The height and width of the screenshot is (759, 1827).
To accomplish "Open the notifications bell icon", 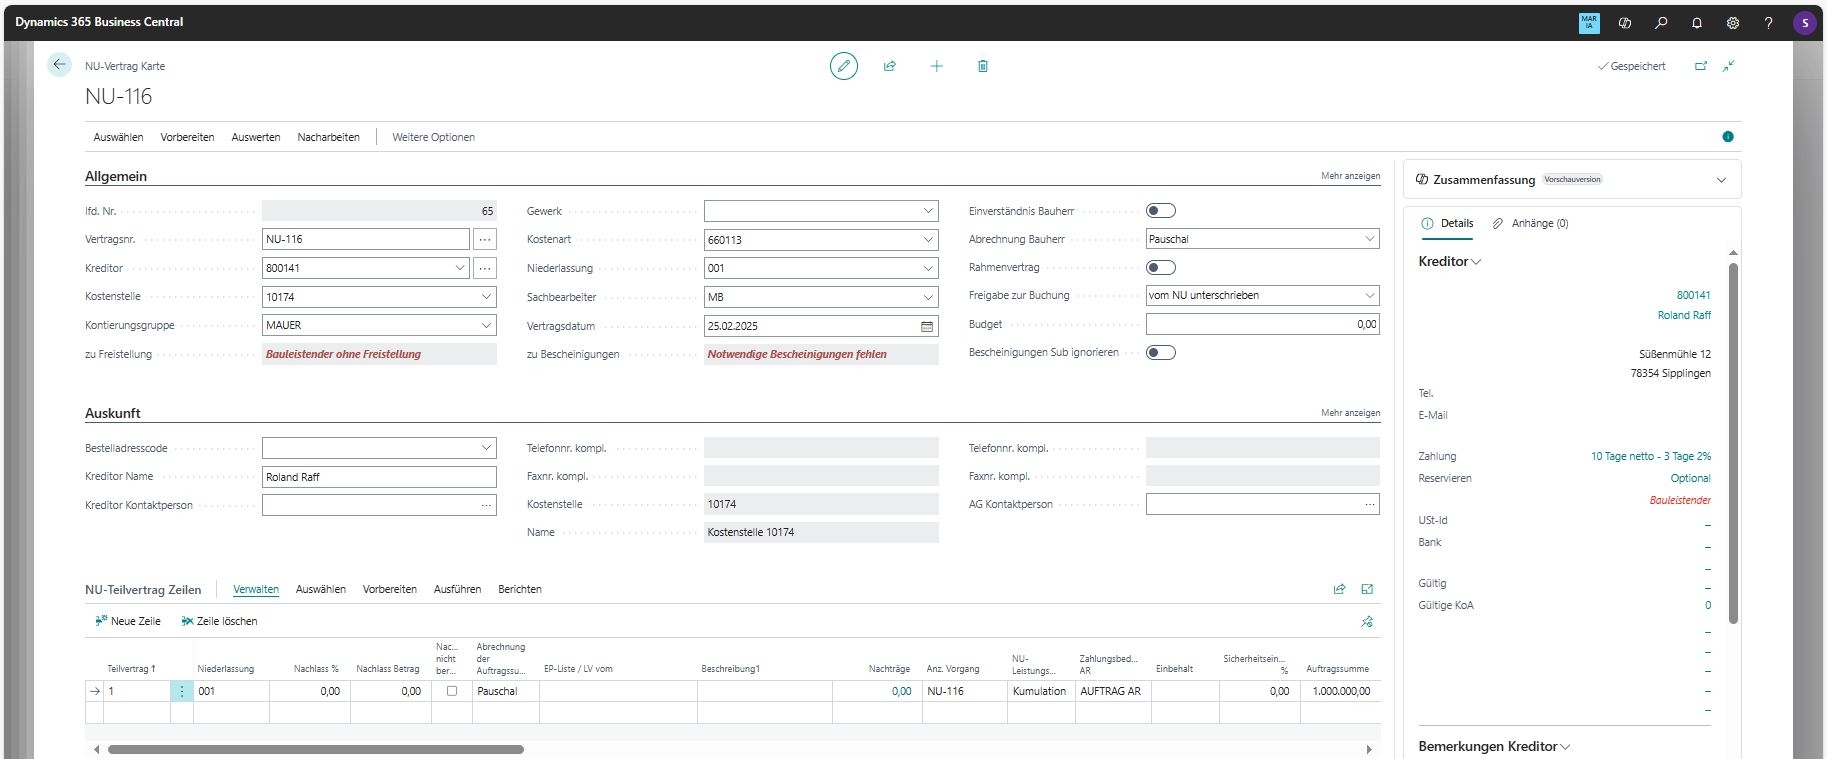I will coord(1697,22).
